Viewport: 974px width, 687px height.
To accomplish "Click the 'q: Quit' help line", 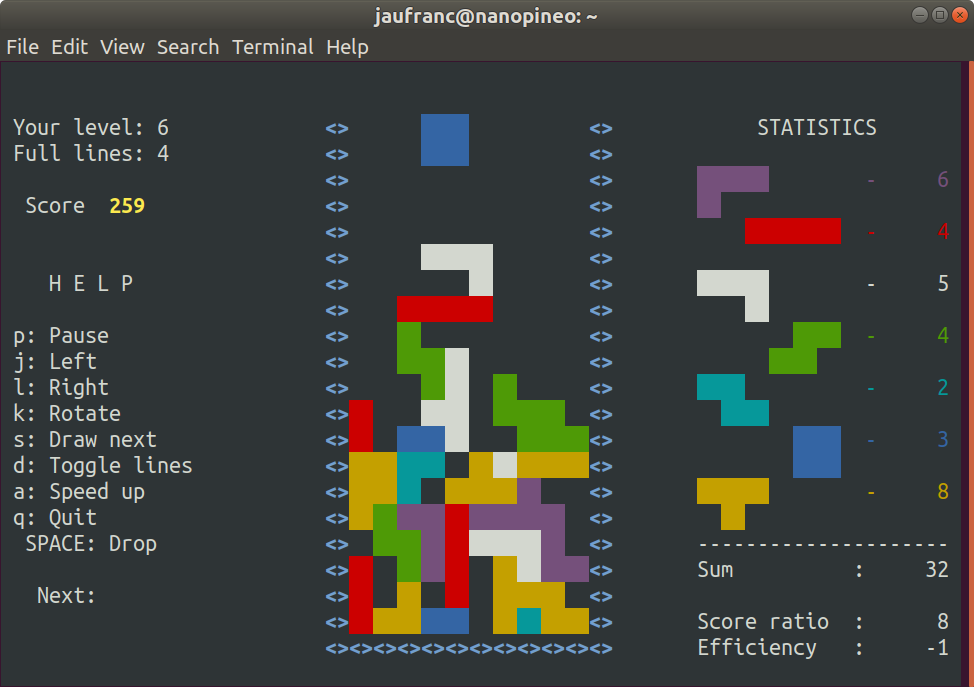I will (x=55, y=517).
